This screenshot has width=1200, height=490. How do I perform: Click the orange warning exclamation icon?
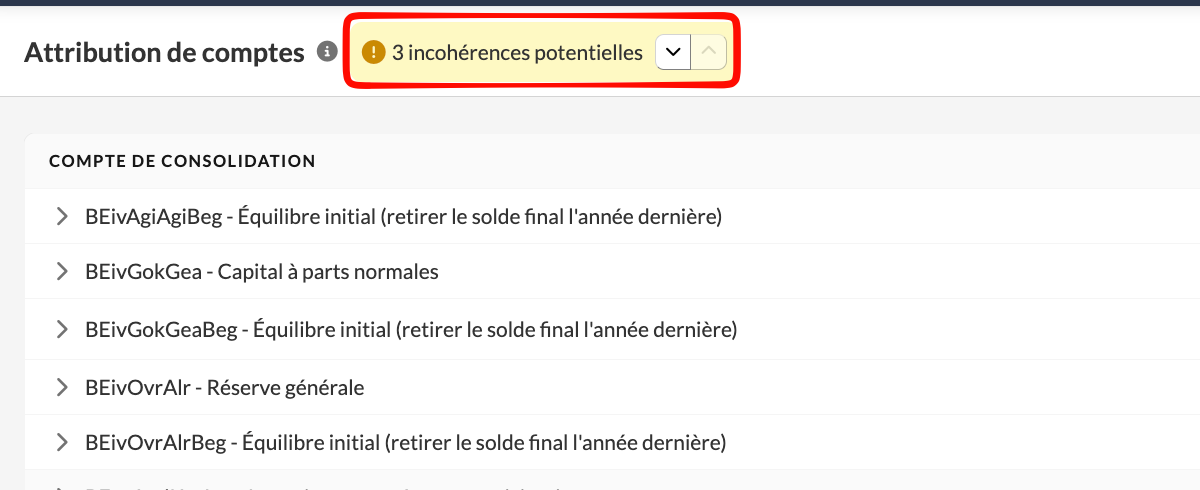tap(373, 52)
